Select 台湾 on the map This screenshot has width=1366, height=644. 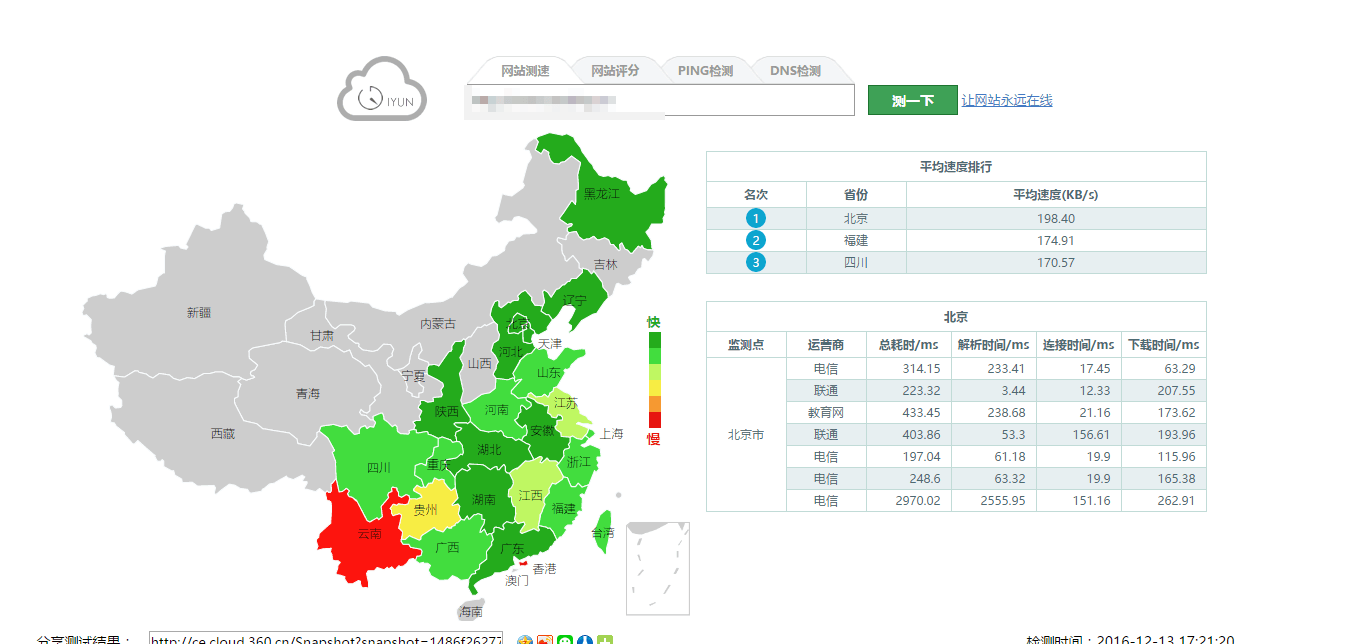click(603, 533)
